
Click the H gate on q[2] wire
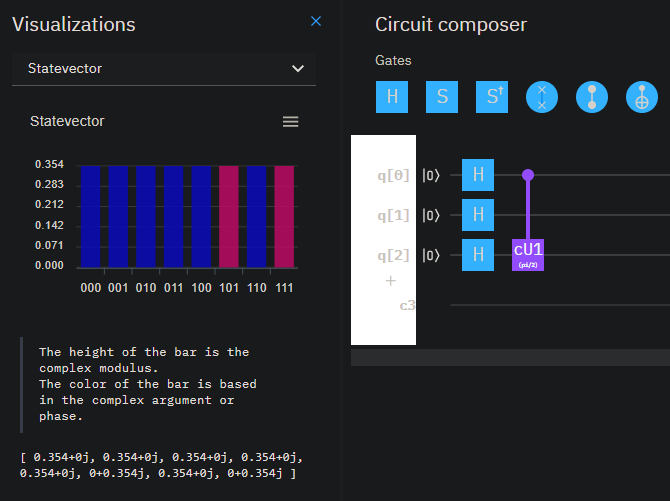tap(478, 255)
